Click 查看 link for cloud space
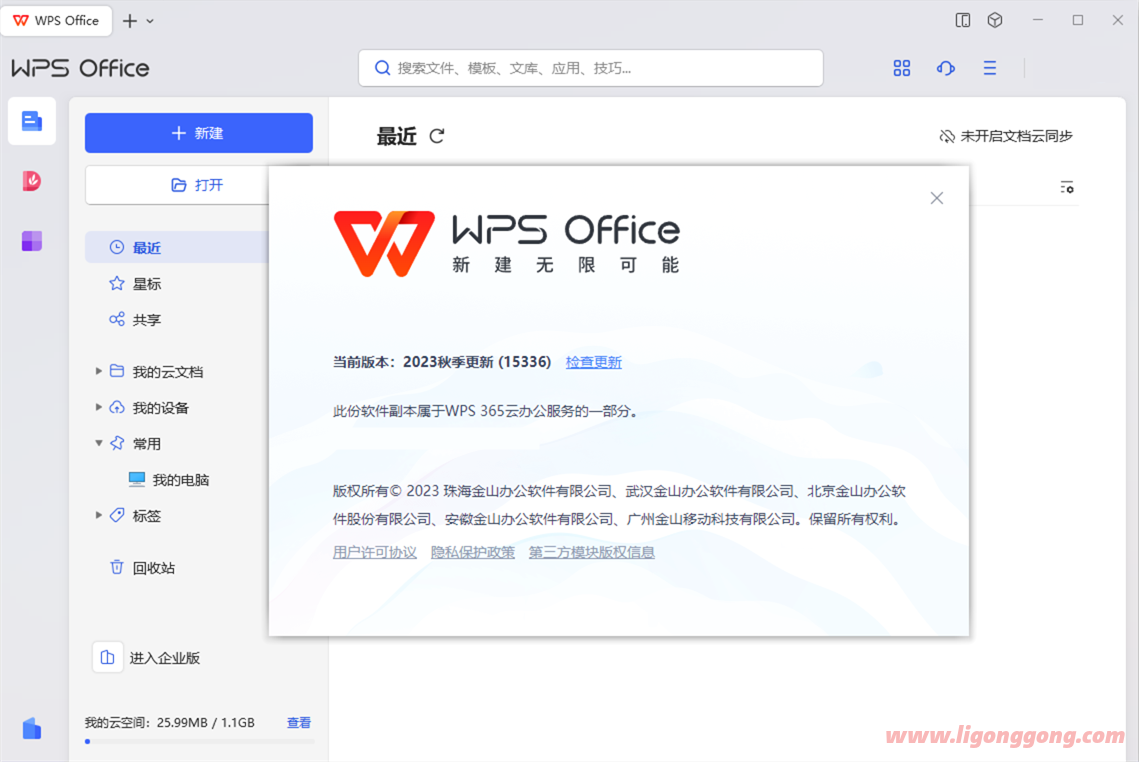 coord(299,723)
